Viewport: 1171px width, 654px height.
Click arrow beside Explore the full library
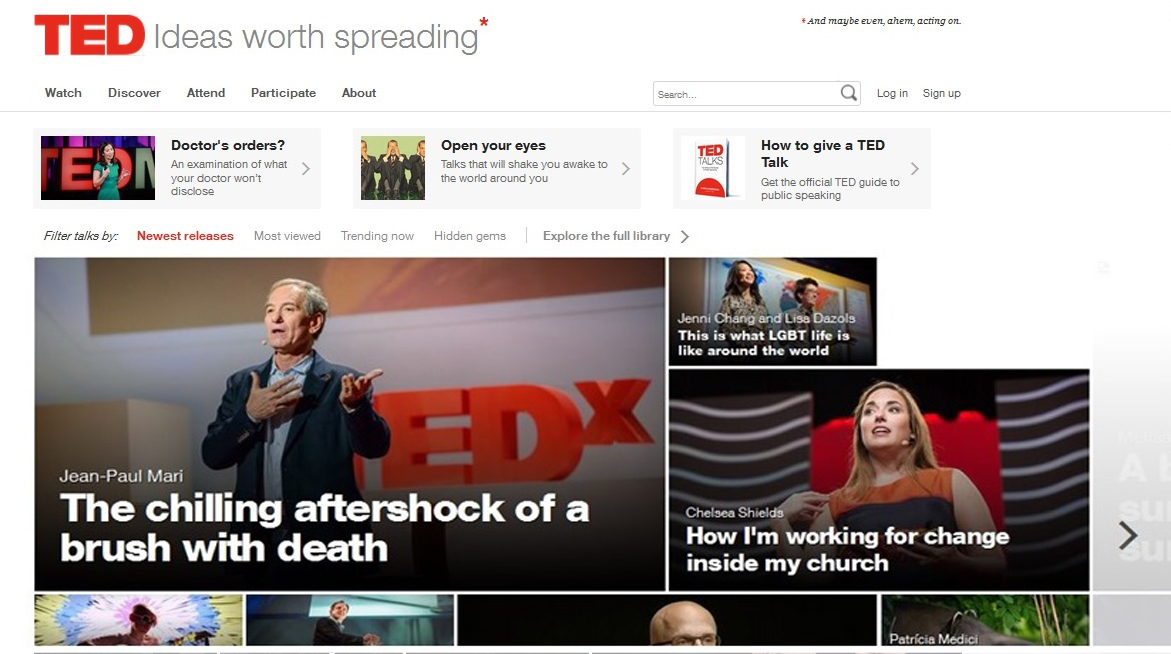(685, 236)
